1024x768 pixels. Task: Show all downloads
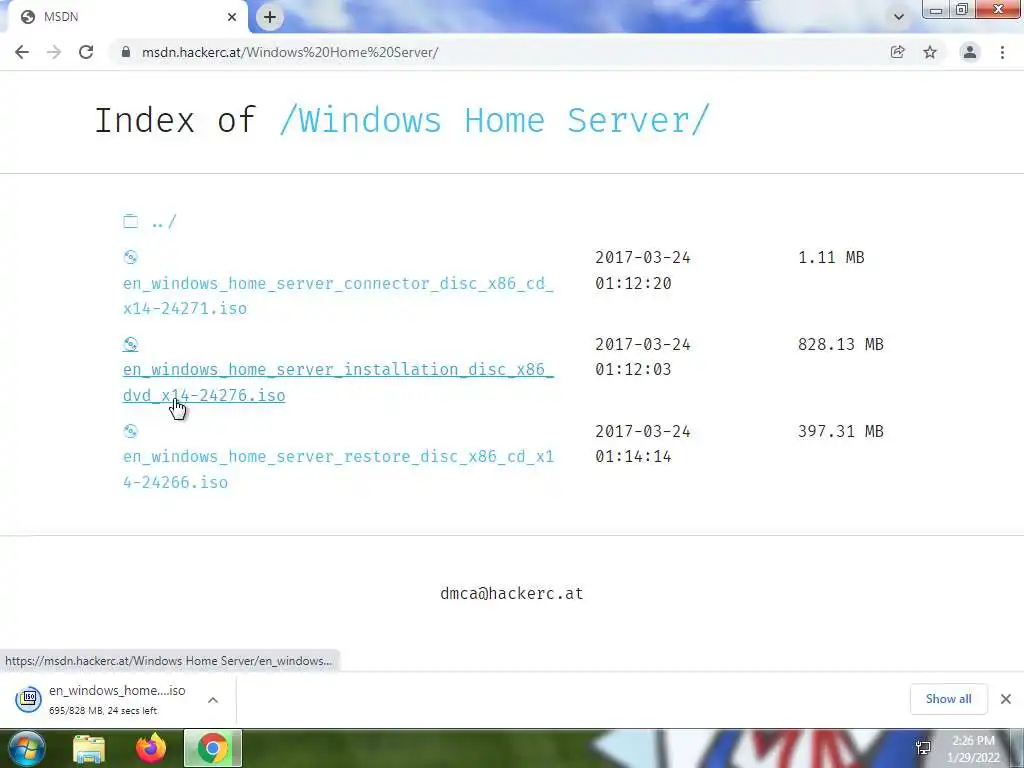(x=948, y=699)
